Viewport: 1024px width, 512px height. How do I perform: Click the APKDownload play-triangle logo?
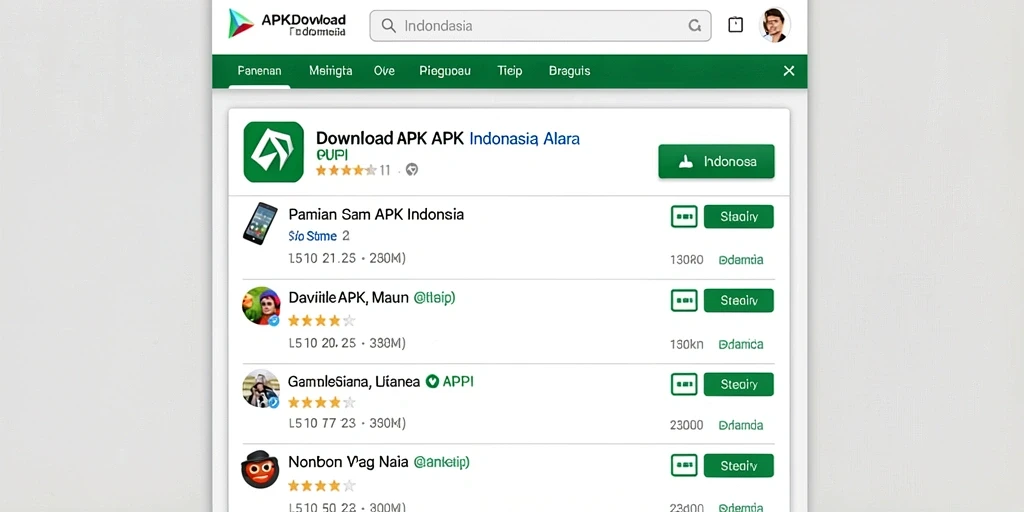tap(241, 24)
